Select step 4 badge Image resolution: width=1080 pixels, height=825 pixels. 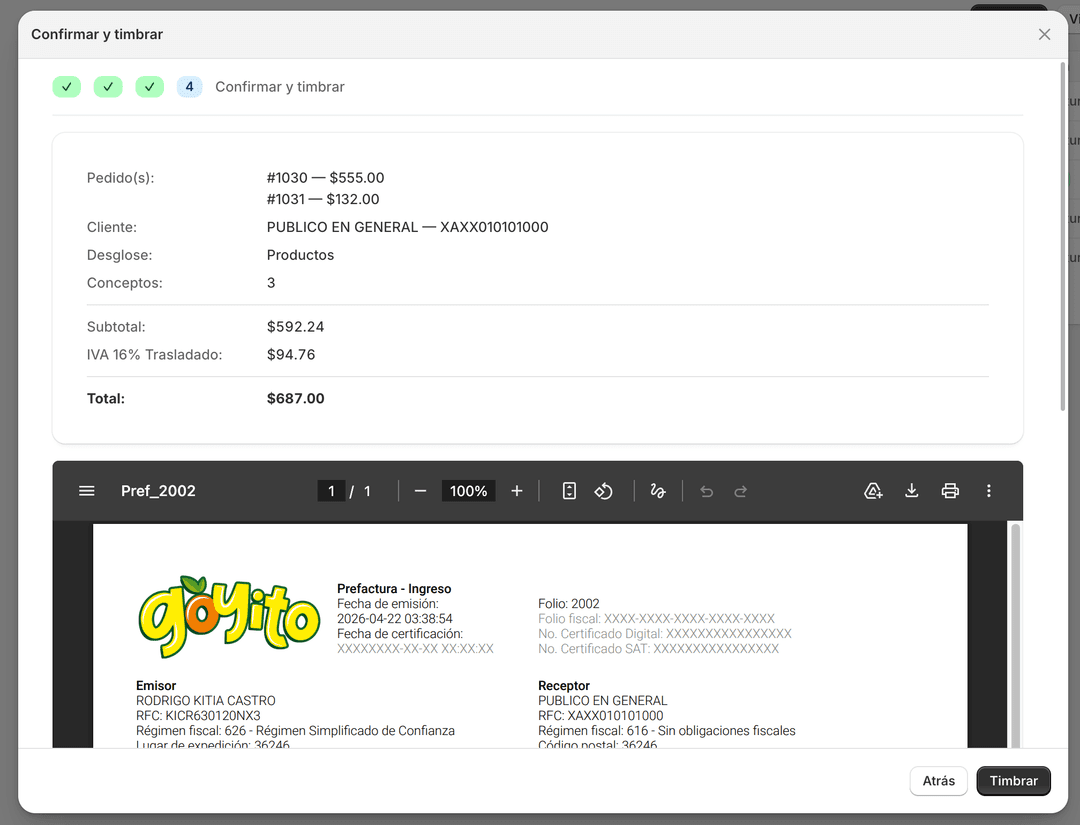point(189,87)
